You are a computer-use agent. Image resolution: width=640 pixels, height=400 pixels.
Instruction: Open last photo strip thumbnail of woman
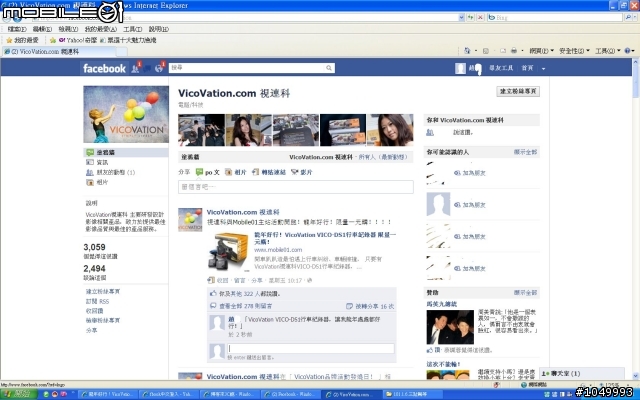(x=390, y=130)
